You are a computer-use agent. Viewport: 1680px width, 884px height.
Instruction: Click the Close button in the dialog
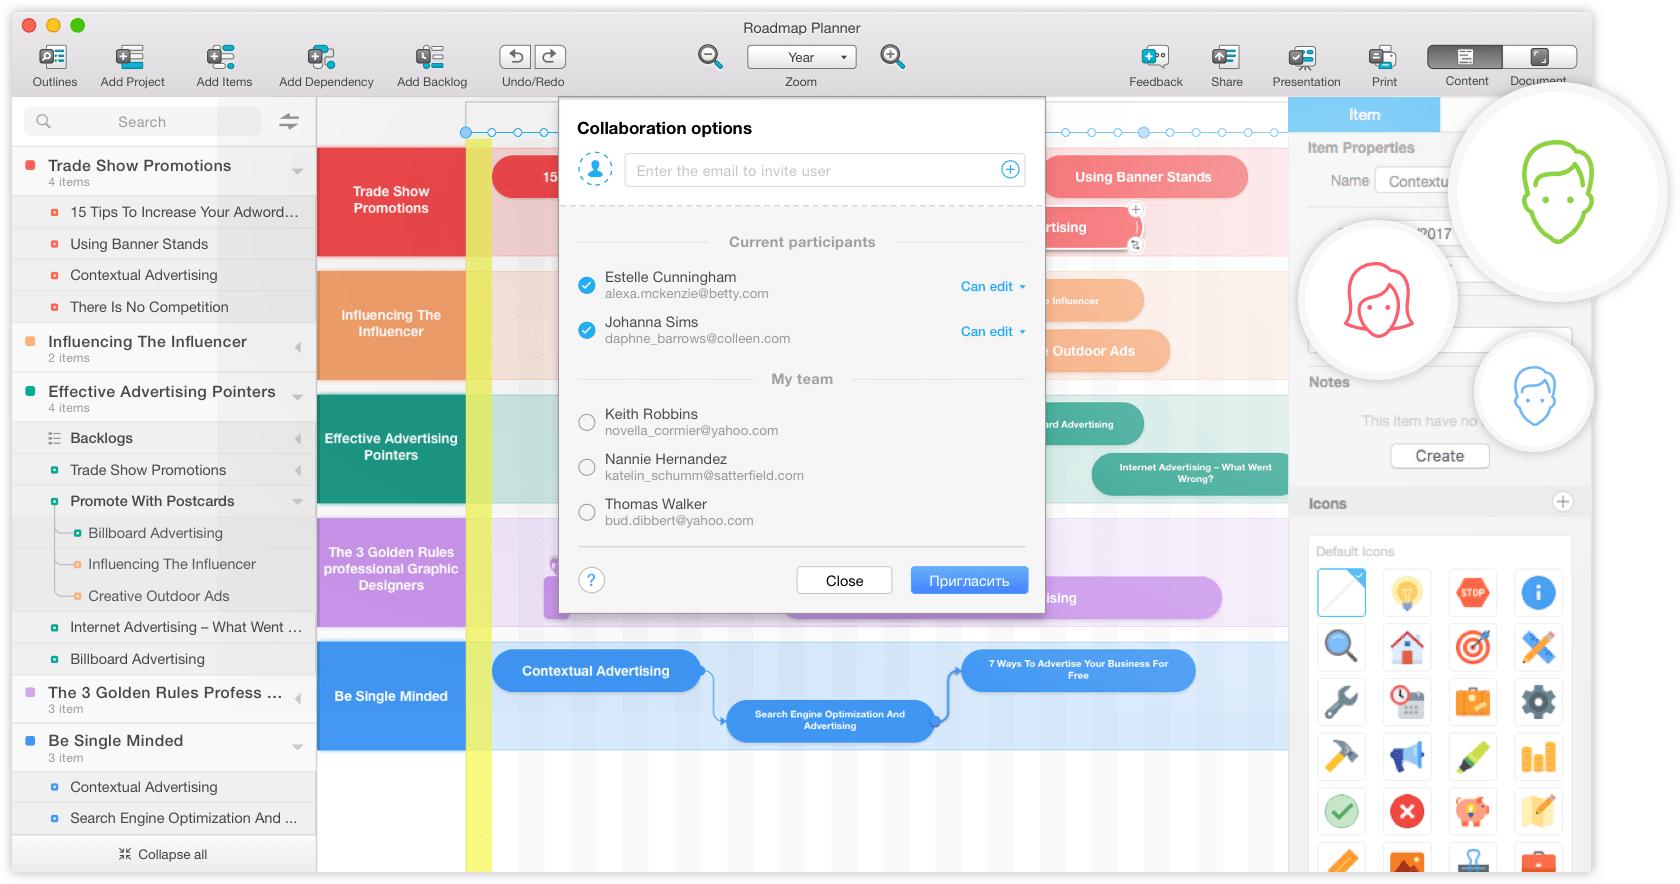pos(844,581)
